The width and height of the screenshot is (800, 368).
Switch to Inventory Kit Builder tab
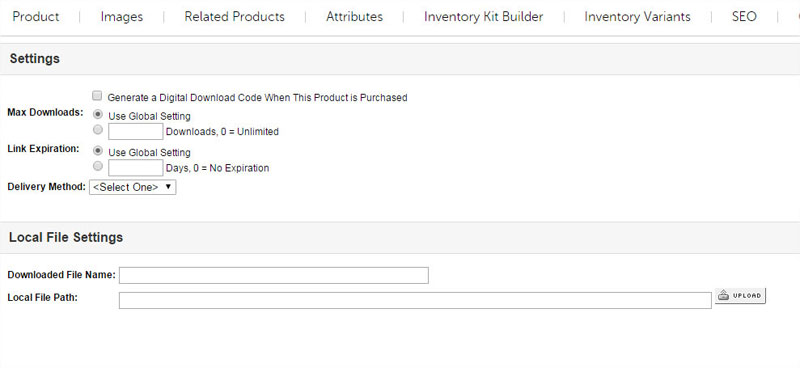point(483,17)
